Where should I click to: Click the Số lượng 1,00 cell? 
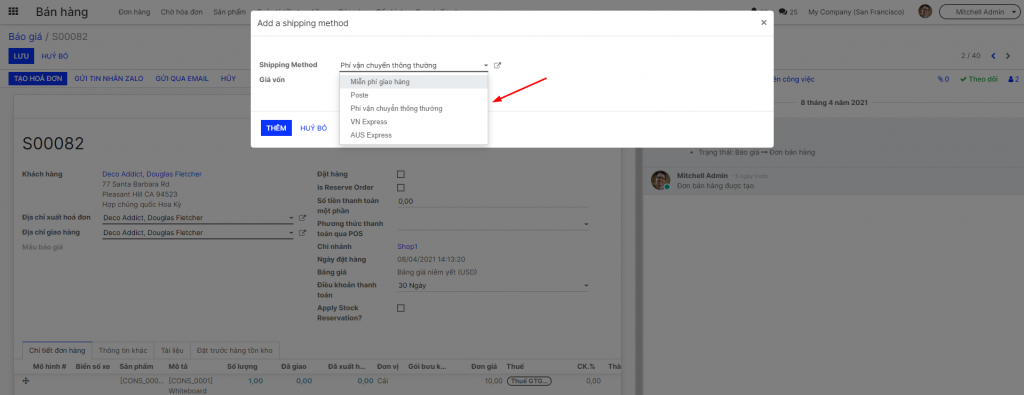coord(255,381)
